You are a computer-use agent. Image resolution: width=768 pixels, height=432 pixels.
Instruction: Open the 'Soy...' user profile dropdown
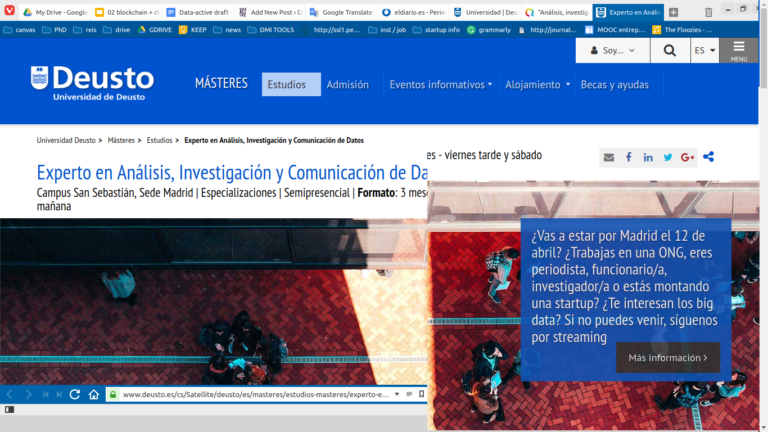click(612, 51)
